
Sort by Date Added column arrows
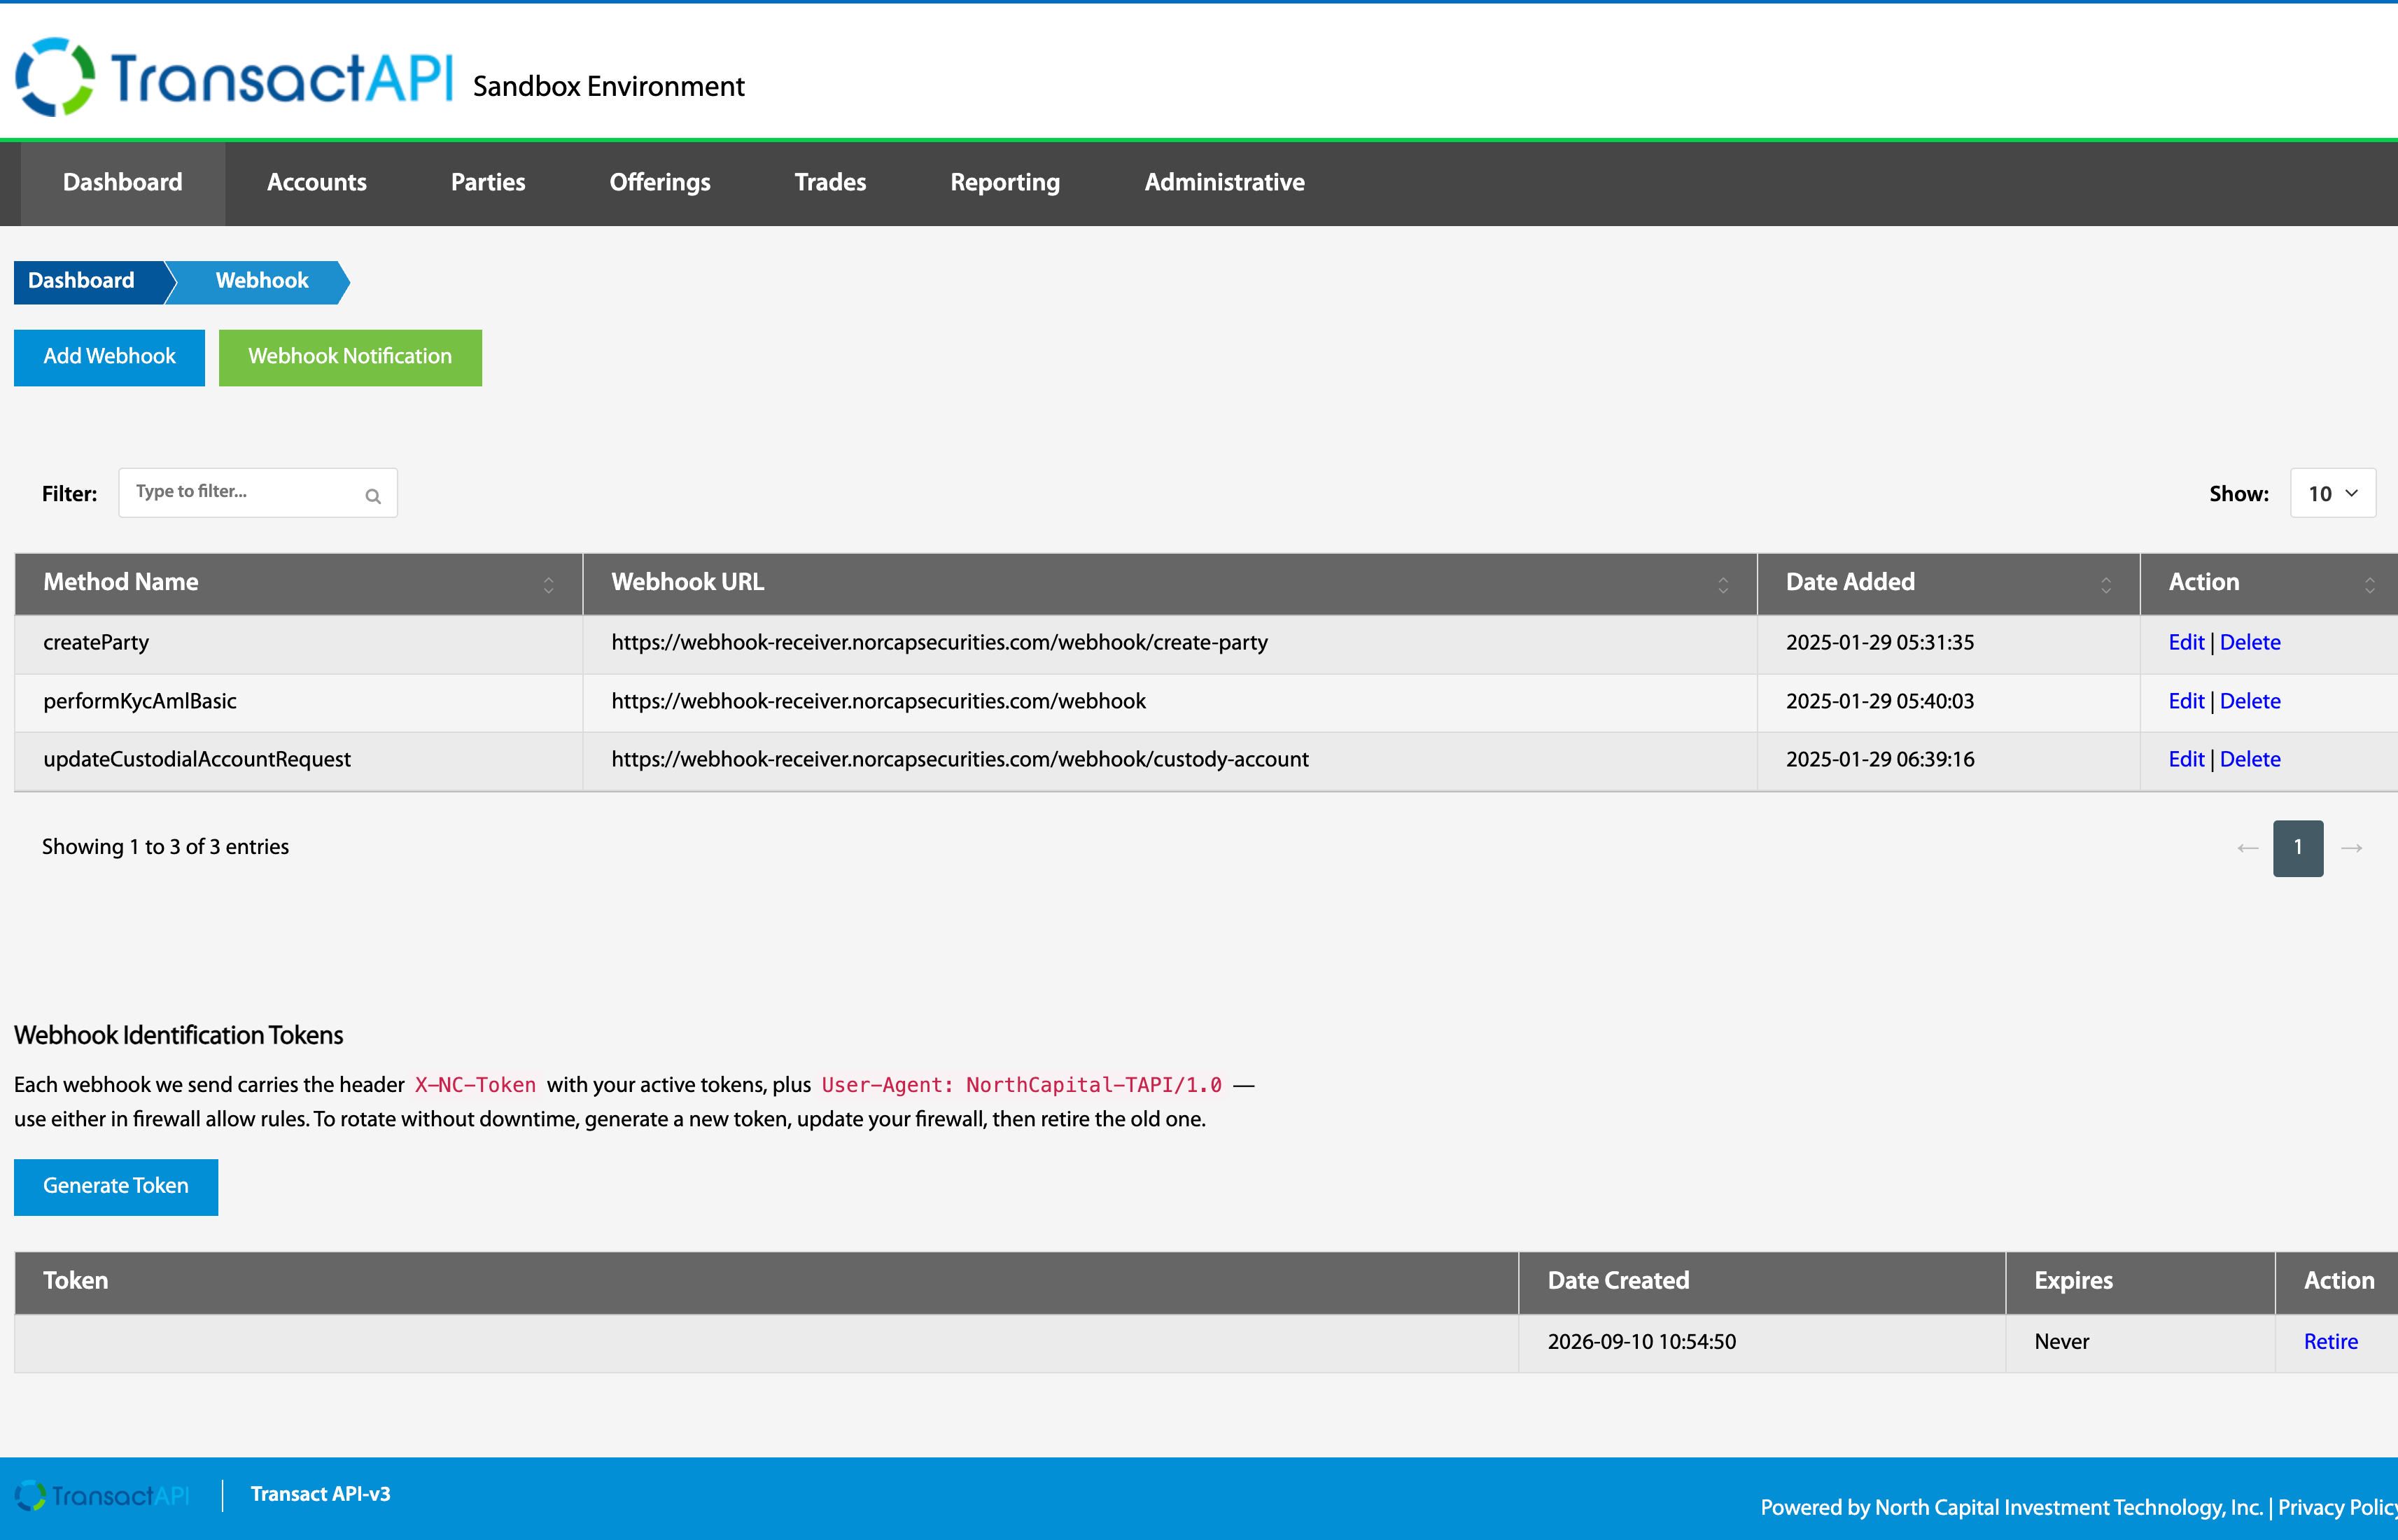pyautogui.click(x=2106, y=585)
